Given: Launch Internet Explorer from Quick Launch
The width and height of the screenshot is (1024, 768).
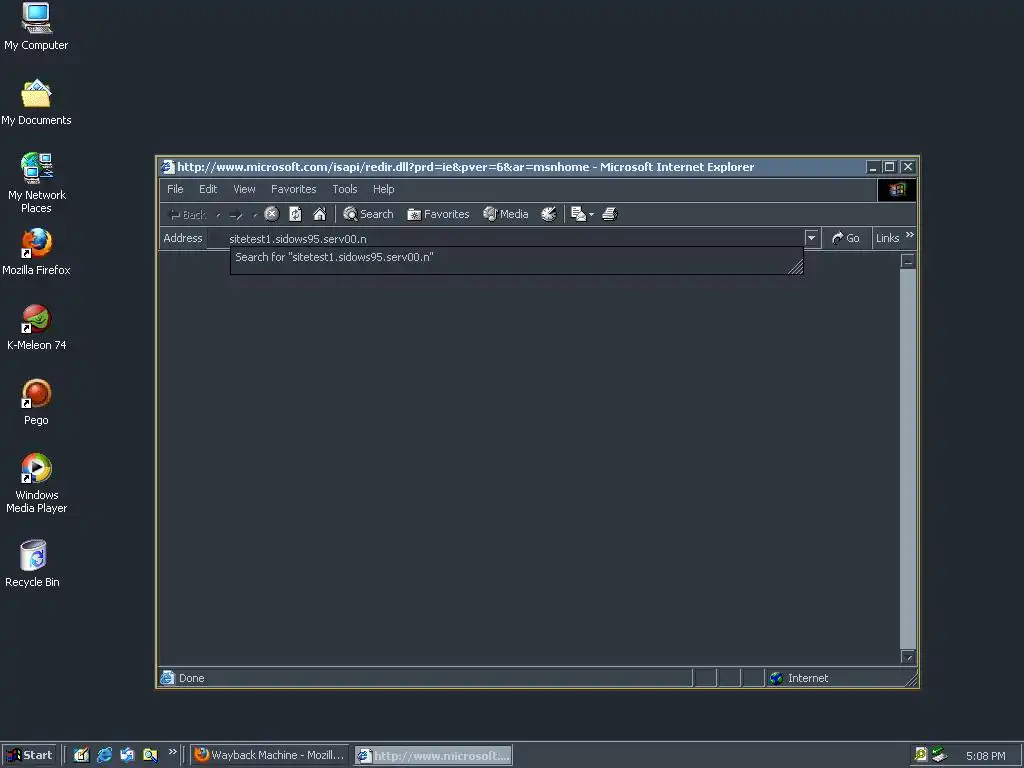Looking at the screenshot, I should [104, 755].
